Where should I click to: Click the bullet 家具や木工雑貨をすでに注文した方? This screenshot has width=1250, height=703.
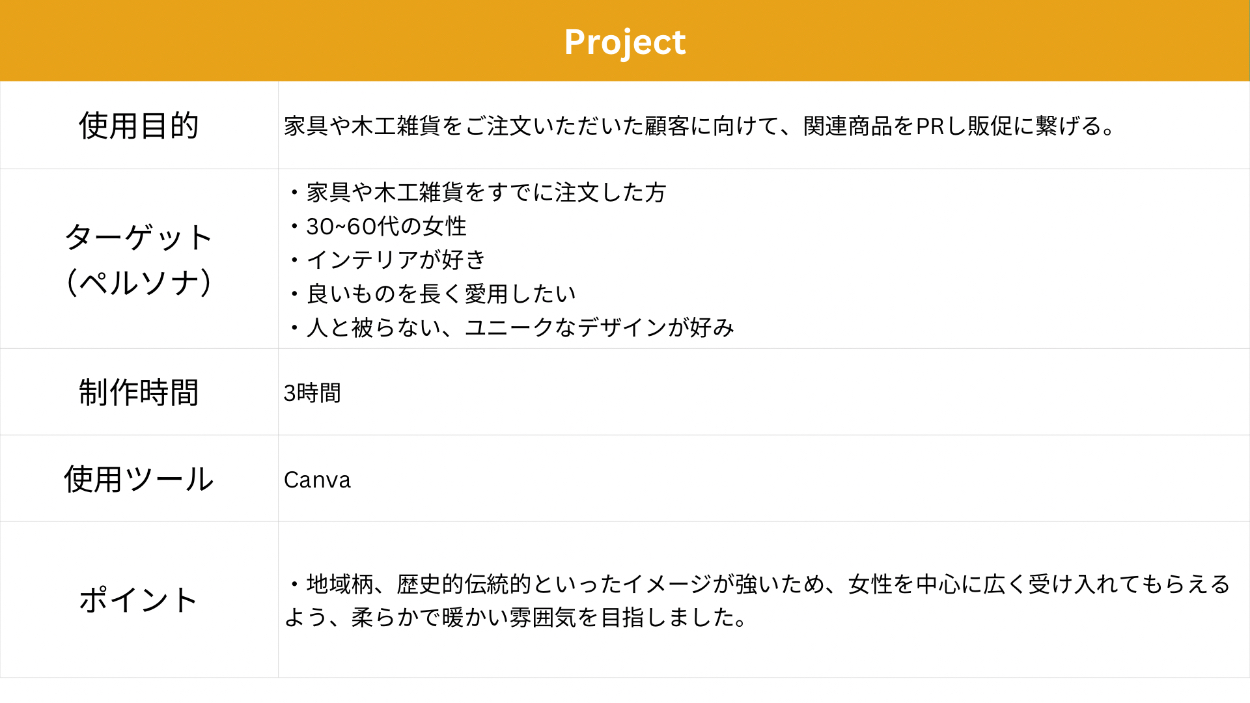click(485, 193)
